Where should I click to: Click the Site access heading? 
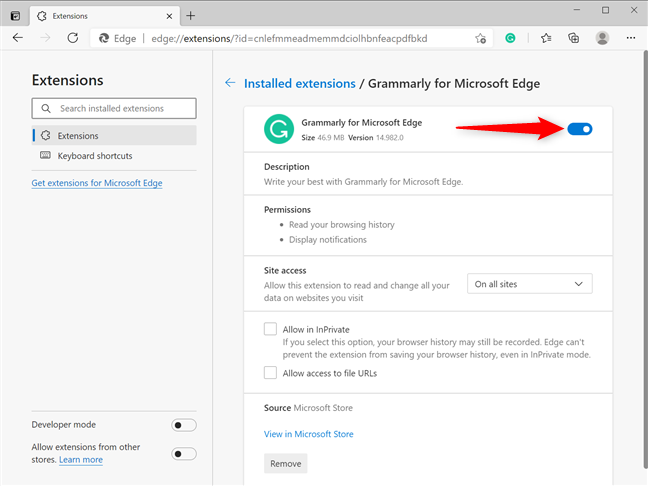click(285, 271)
